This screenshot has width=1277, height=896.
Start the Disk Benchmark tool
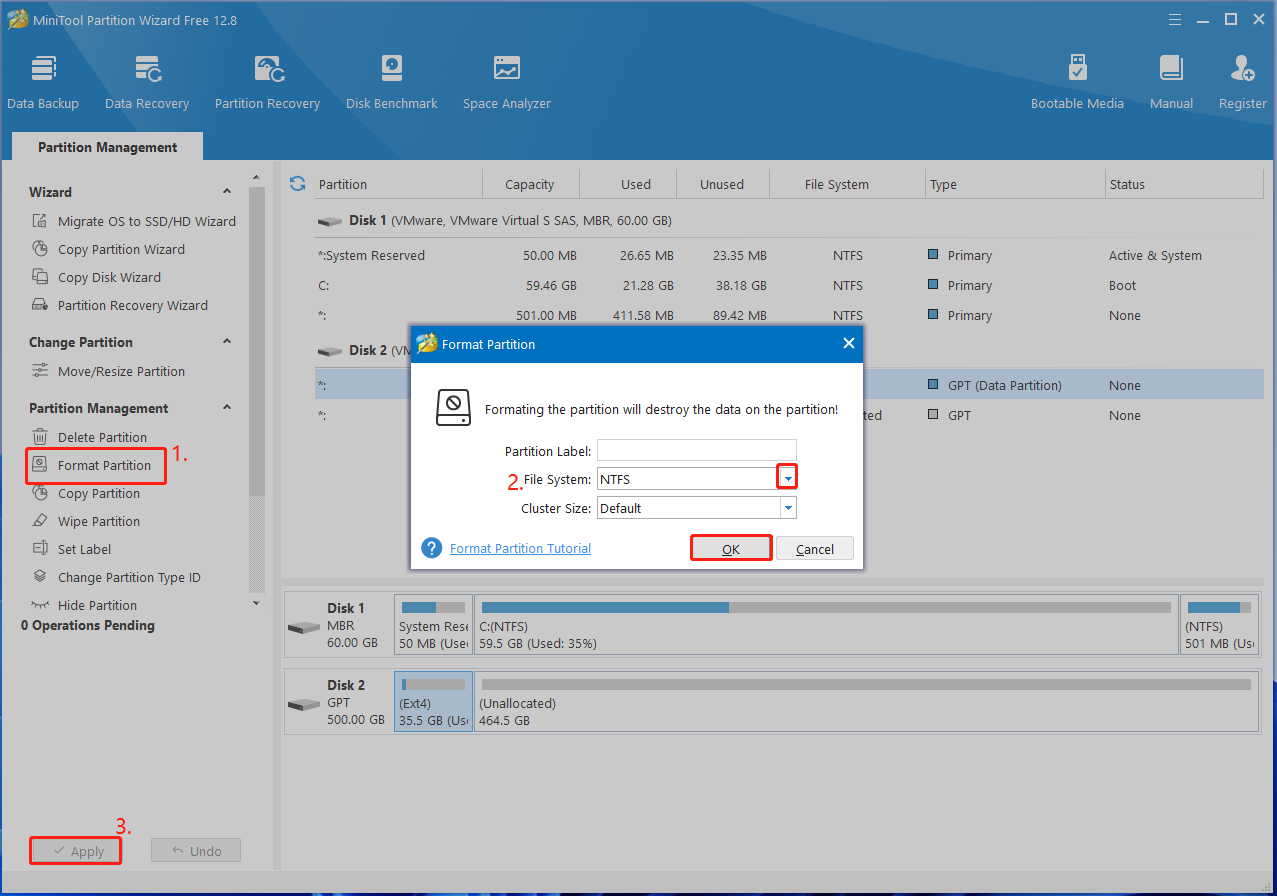tap(392, 83)
